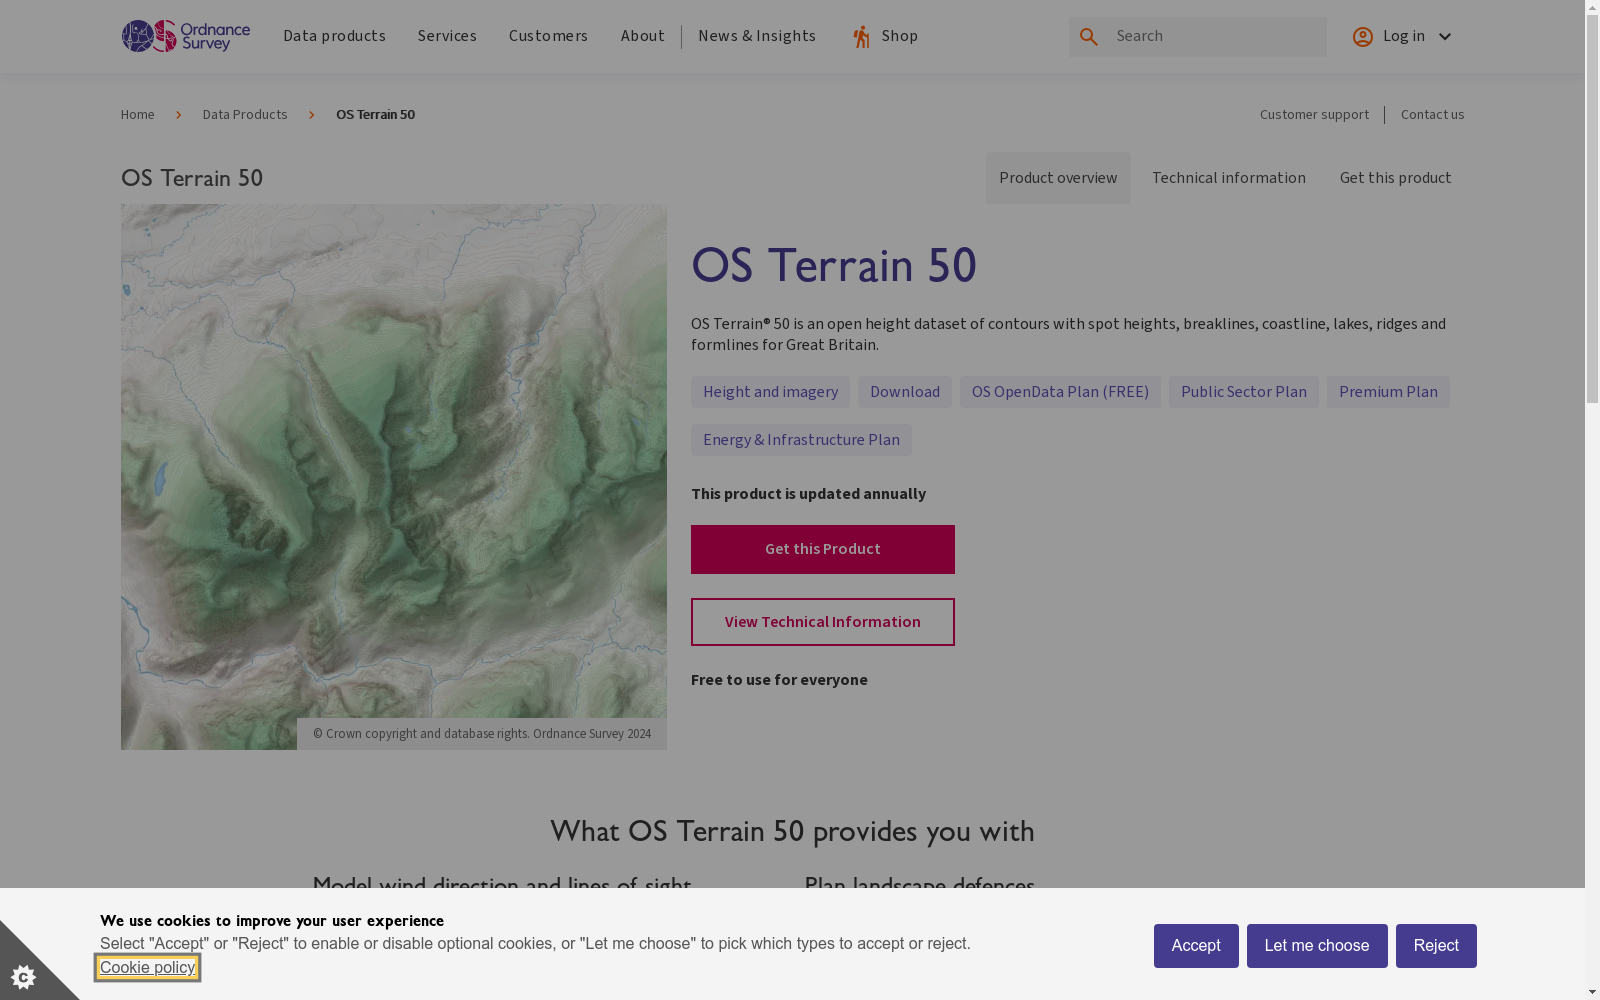
Task: Click the page vertical scrollbar thumb
Action: pos(1592,210)
